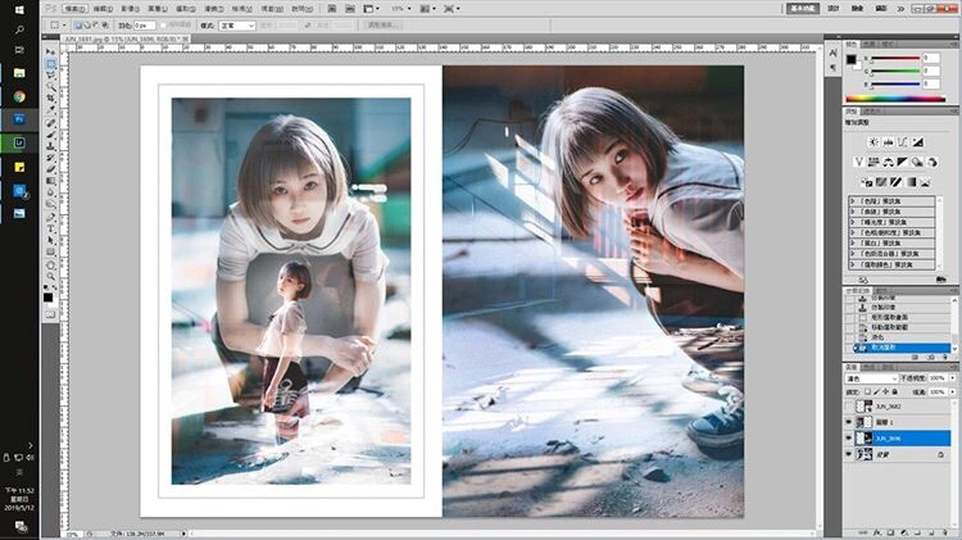The width and height of the screenshot is (962, 540).
Task: Open the first menu in the menu bar
Action: point(74,8)
